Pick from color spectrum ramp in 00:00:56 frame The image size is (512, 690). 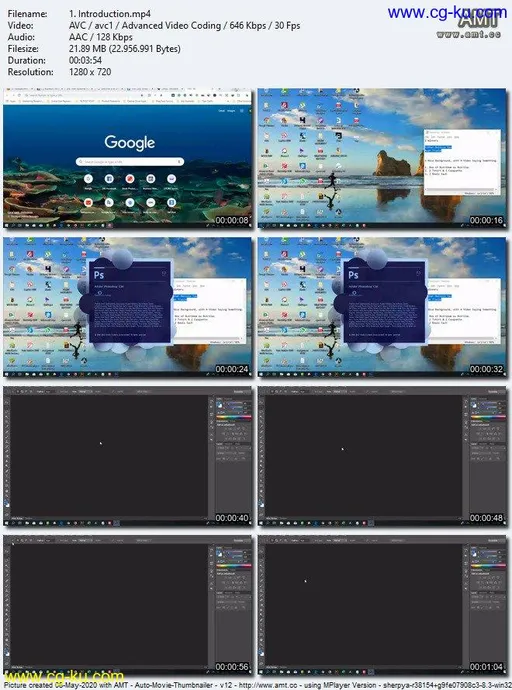[234, 565]
